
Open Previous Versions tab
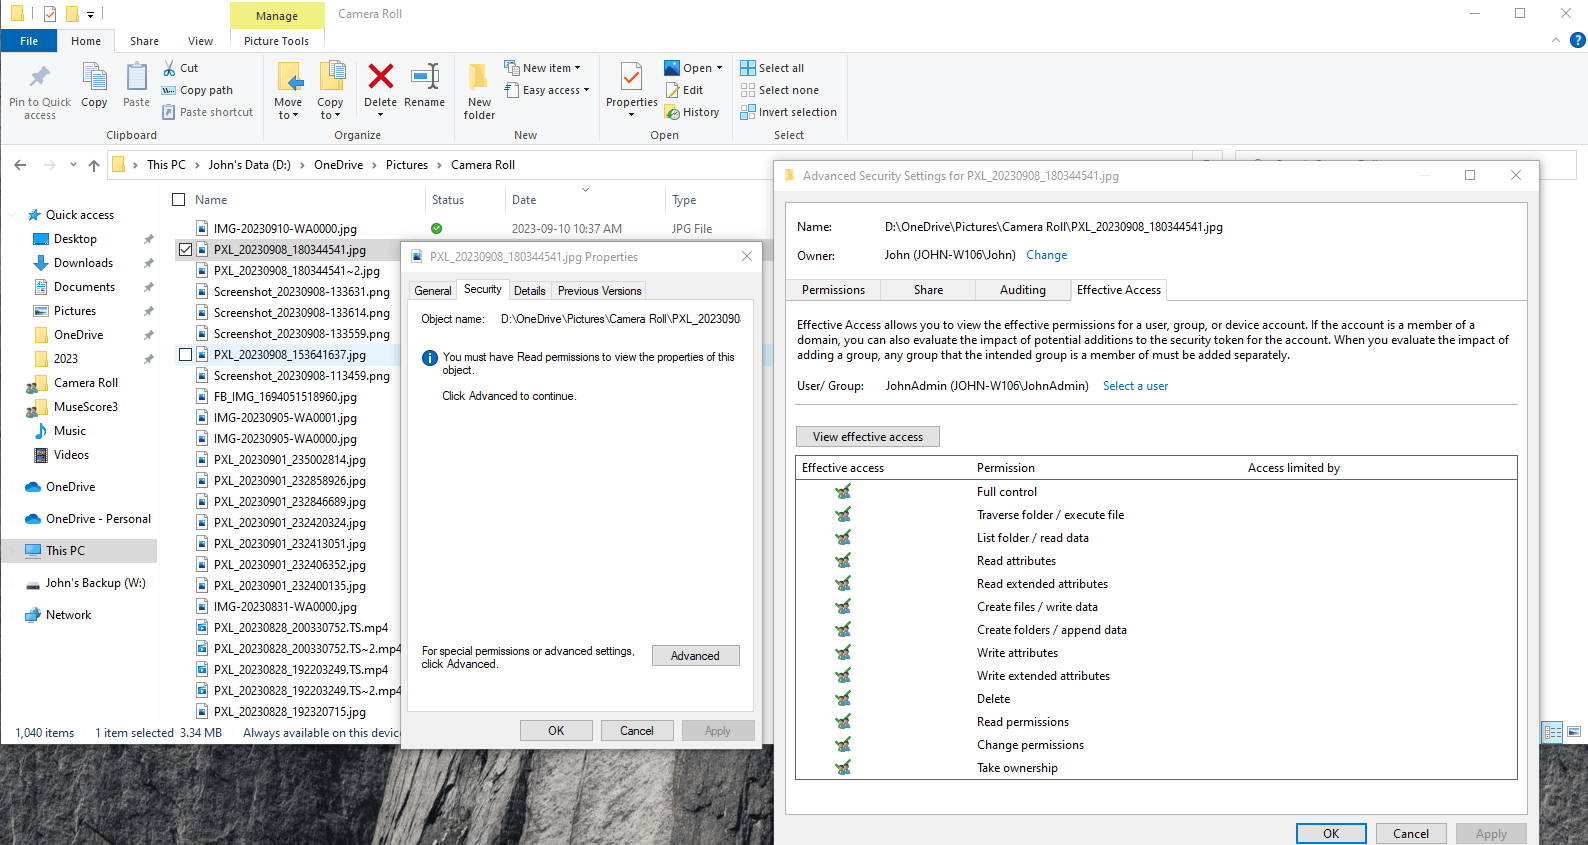pyautogui.click(x=599, y=291)
